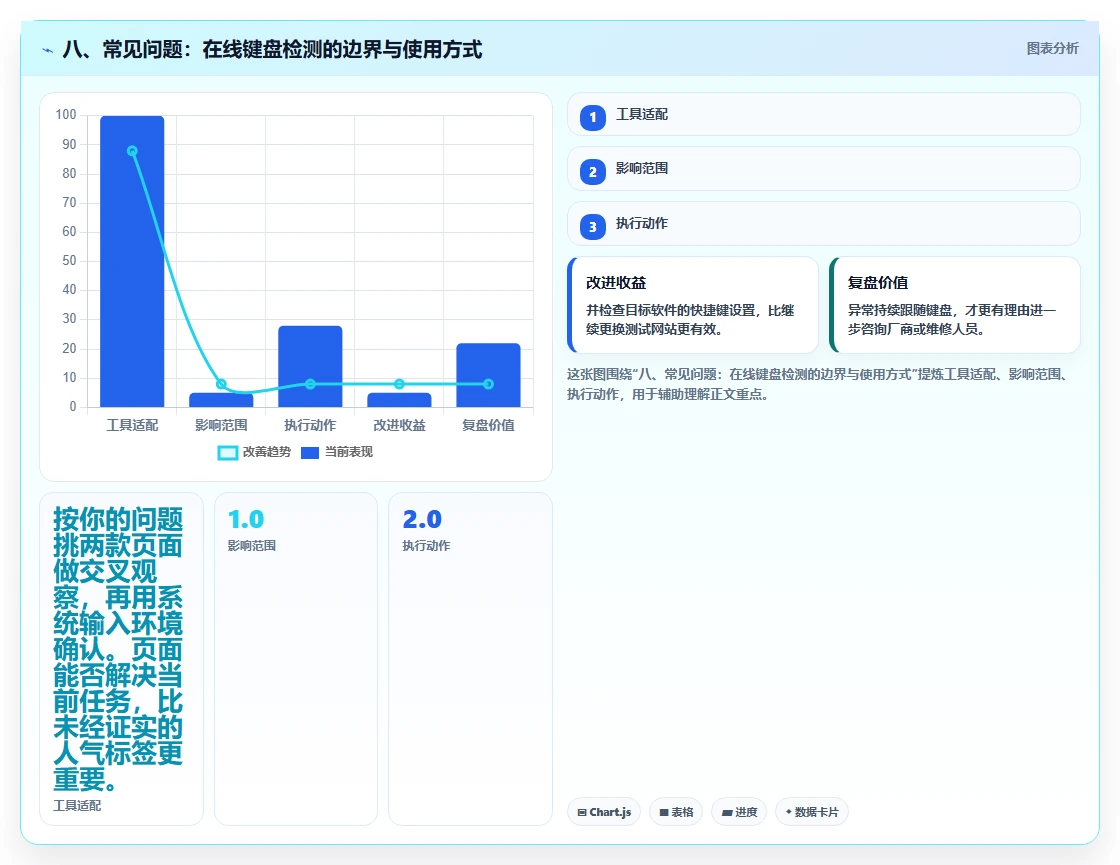Click the icon in the 表格 tag
1120x865 pixels.
(664, 812)
